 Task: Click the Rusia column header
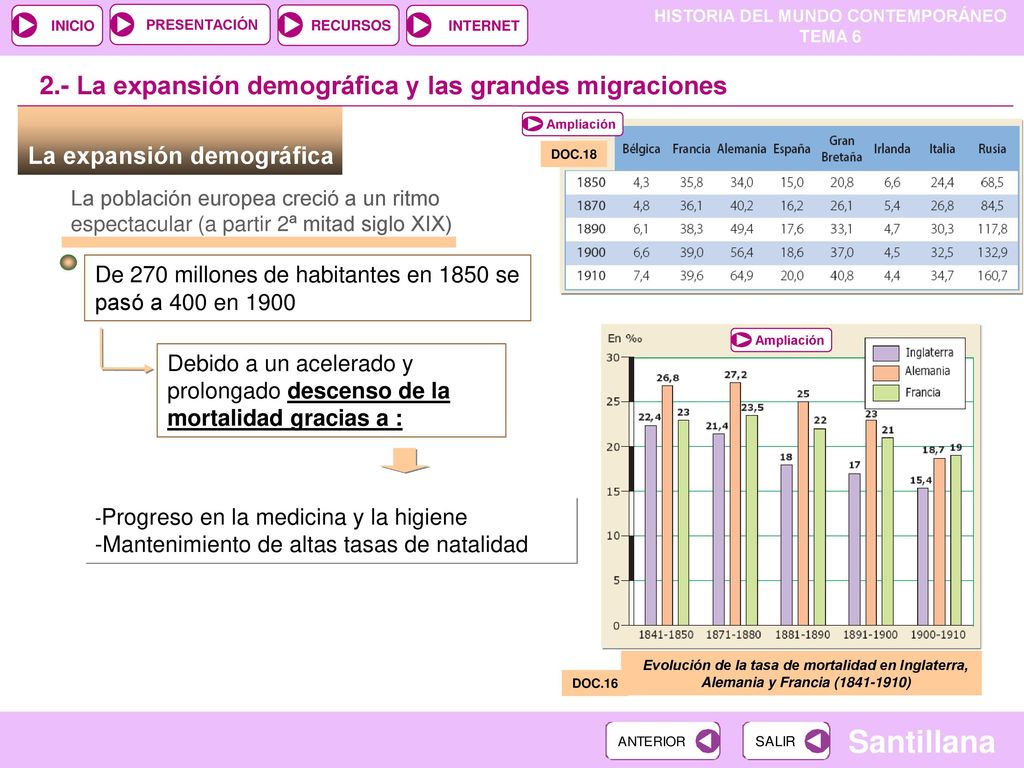point(991,149)
